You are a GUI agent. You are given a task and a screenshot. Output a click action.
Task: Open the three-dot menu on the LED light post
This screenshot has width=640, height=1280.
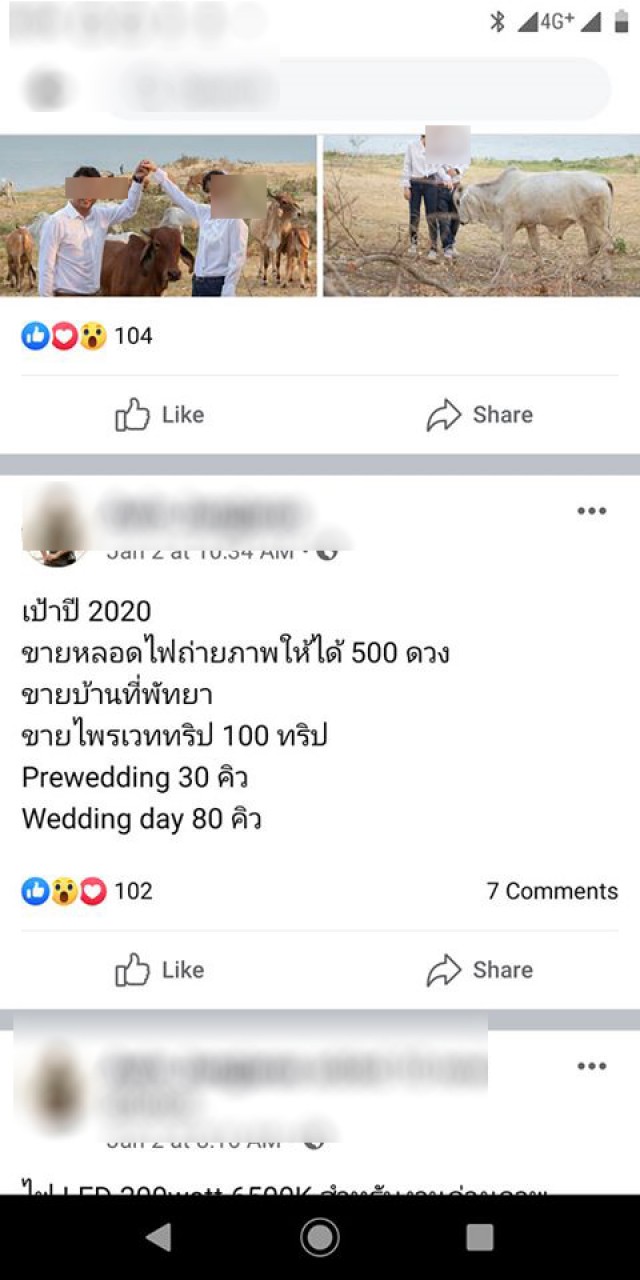tap(592, 1066)
